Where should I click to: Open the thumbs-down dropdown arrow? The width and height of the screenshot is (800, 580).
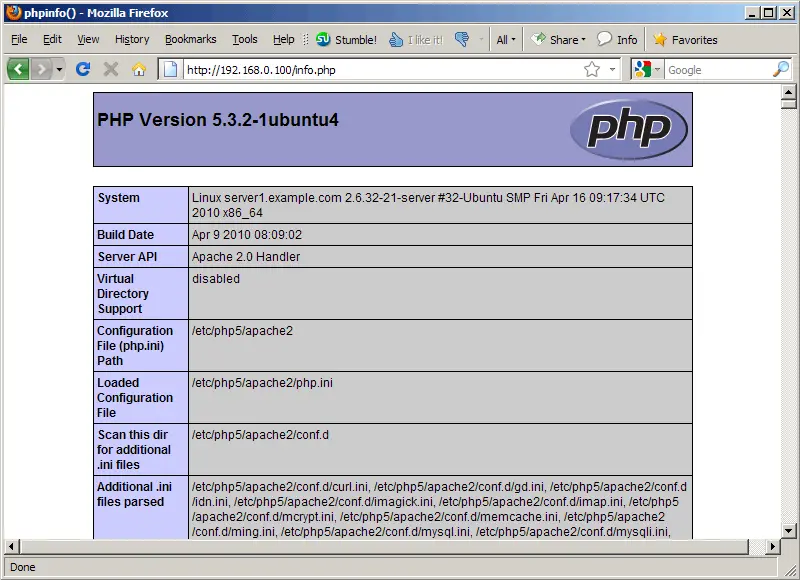tap(481, 39)
